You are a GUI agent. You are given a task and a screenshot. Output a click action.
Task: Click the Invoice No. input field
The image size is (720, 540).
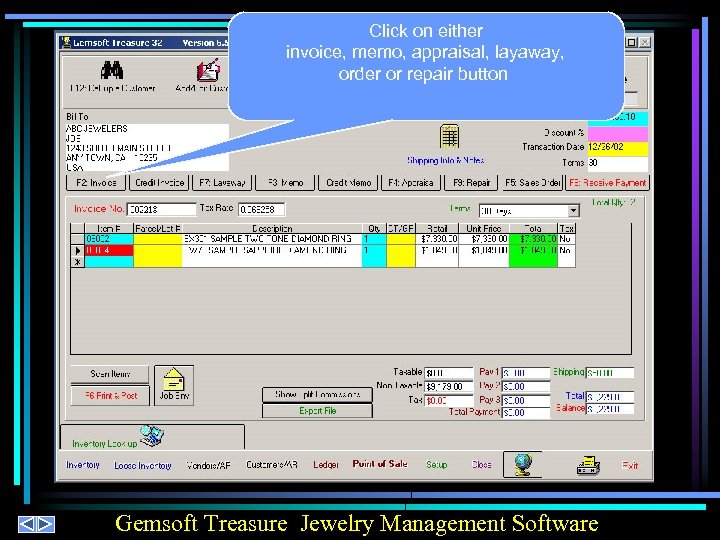pyautogui.click(x=161, y=209)
